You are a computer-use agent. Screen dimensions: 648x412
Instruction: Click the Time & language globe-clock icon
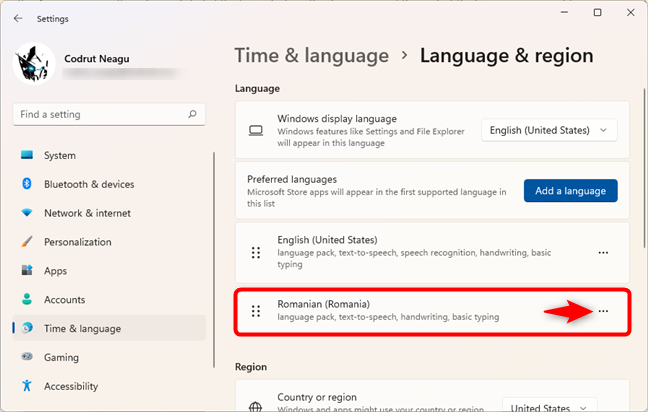point(27,328)
